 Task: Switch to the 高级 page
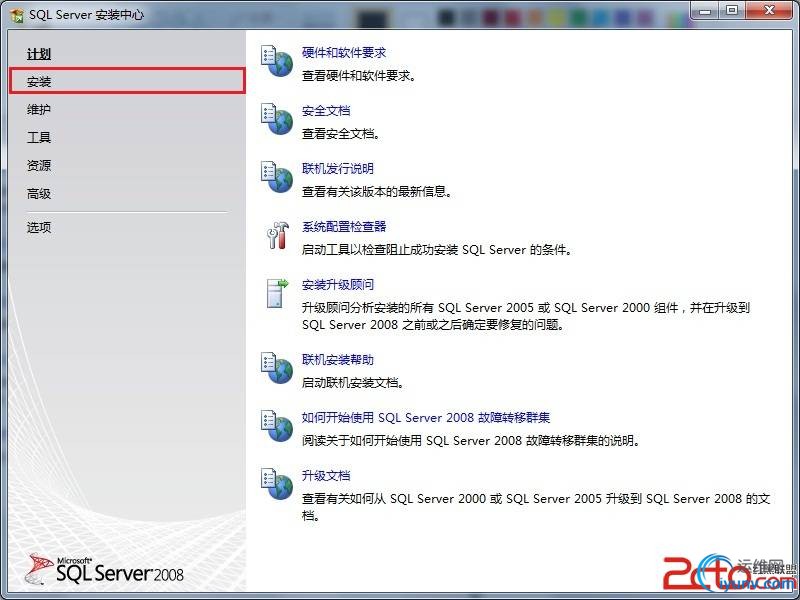(39, 193)
